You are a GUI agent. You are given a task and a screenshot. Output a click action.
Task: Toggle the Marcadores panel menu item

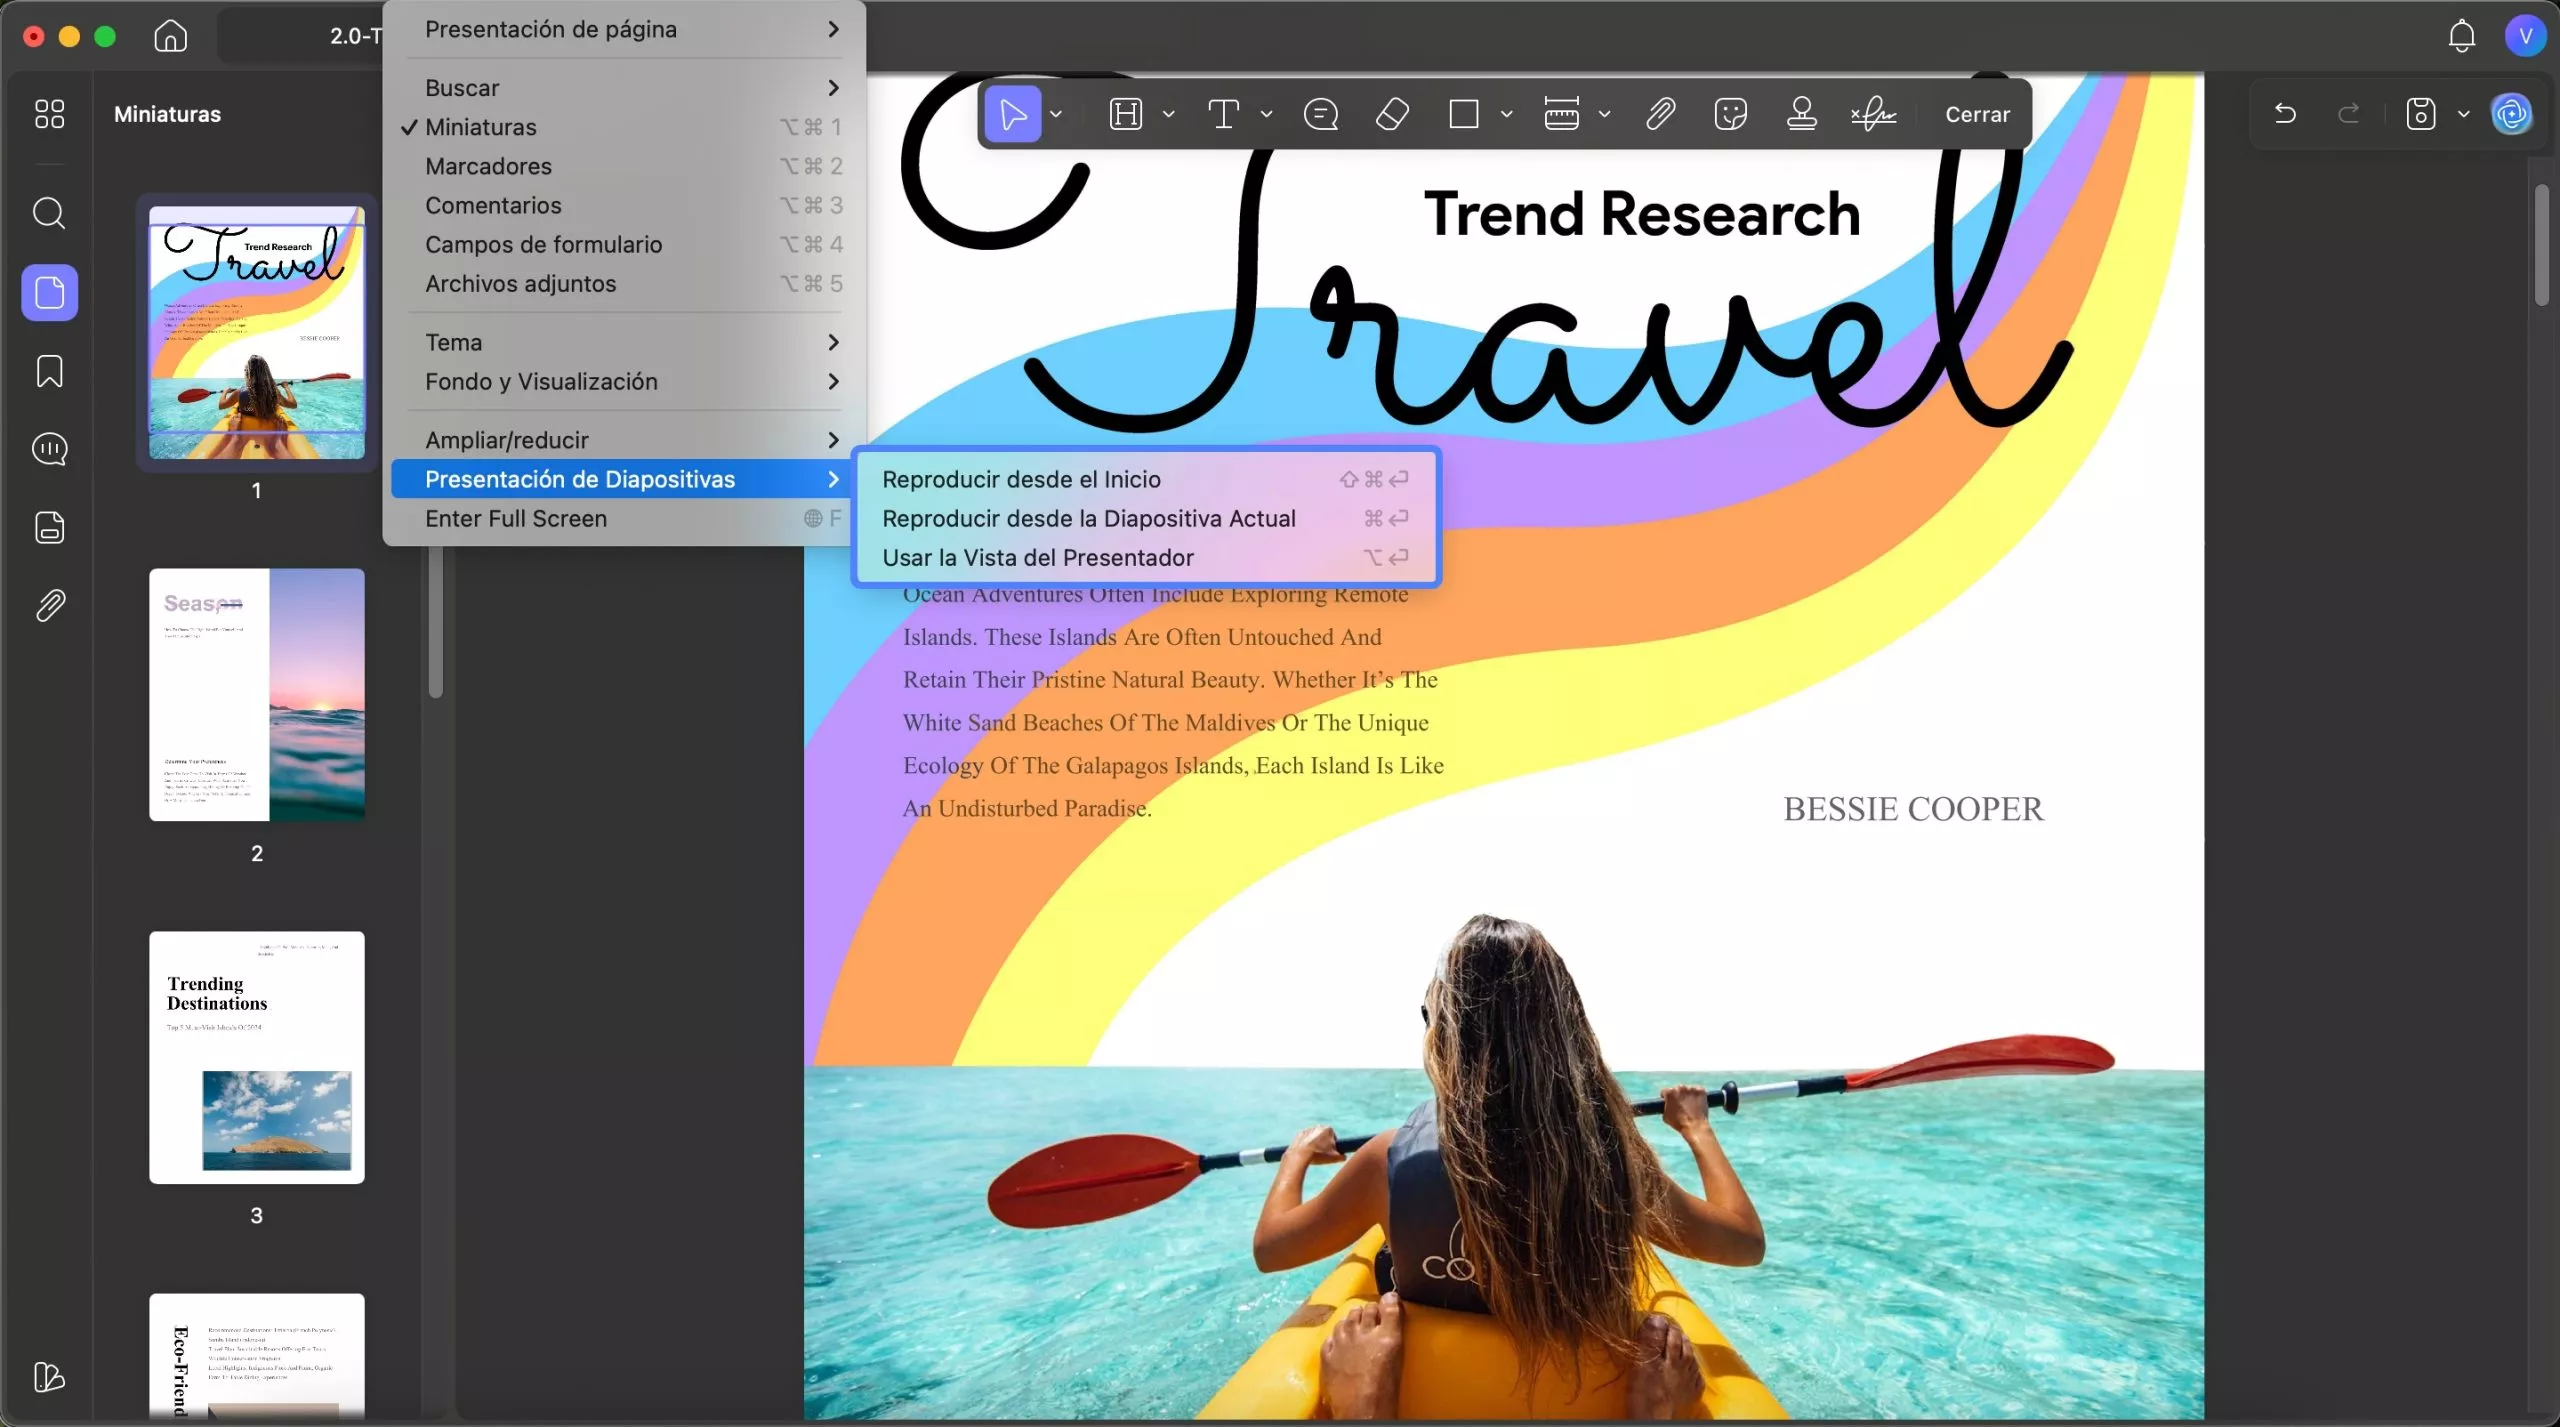(x=622, y=166)
